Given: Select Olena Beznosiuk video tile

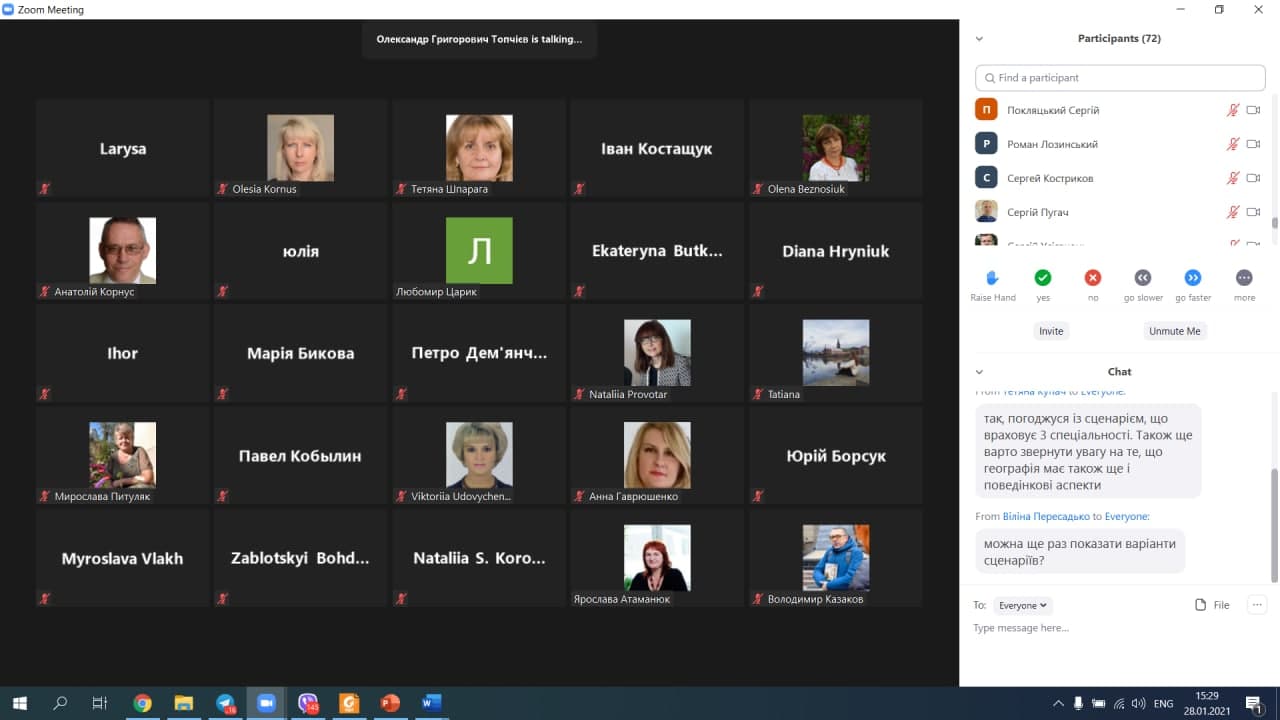Looking at the screenshot, I should (835, 148).
